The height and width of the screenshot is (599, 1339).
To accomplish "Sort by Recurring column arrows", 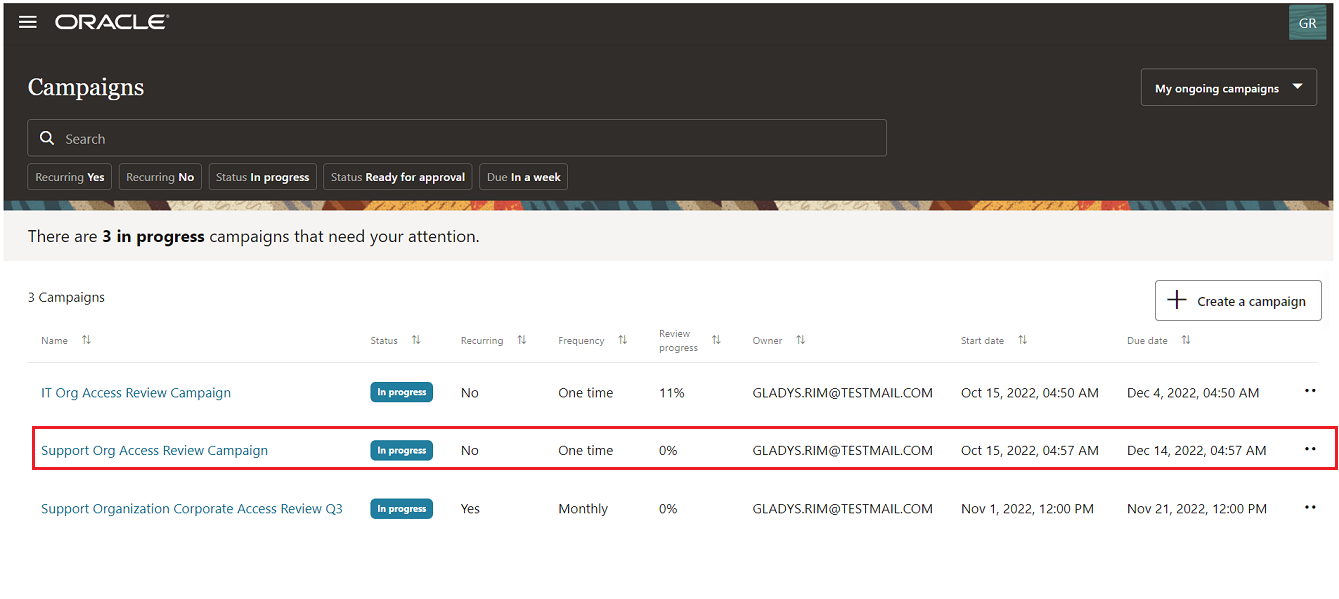I will 522,340.
